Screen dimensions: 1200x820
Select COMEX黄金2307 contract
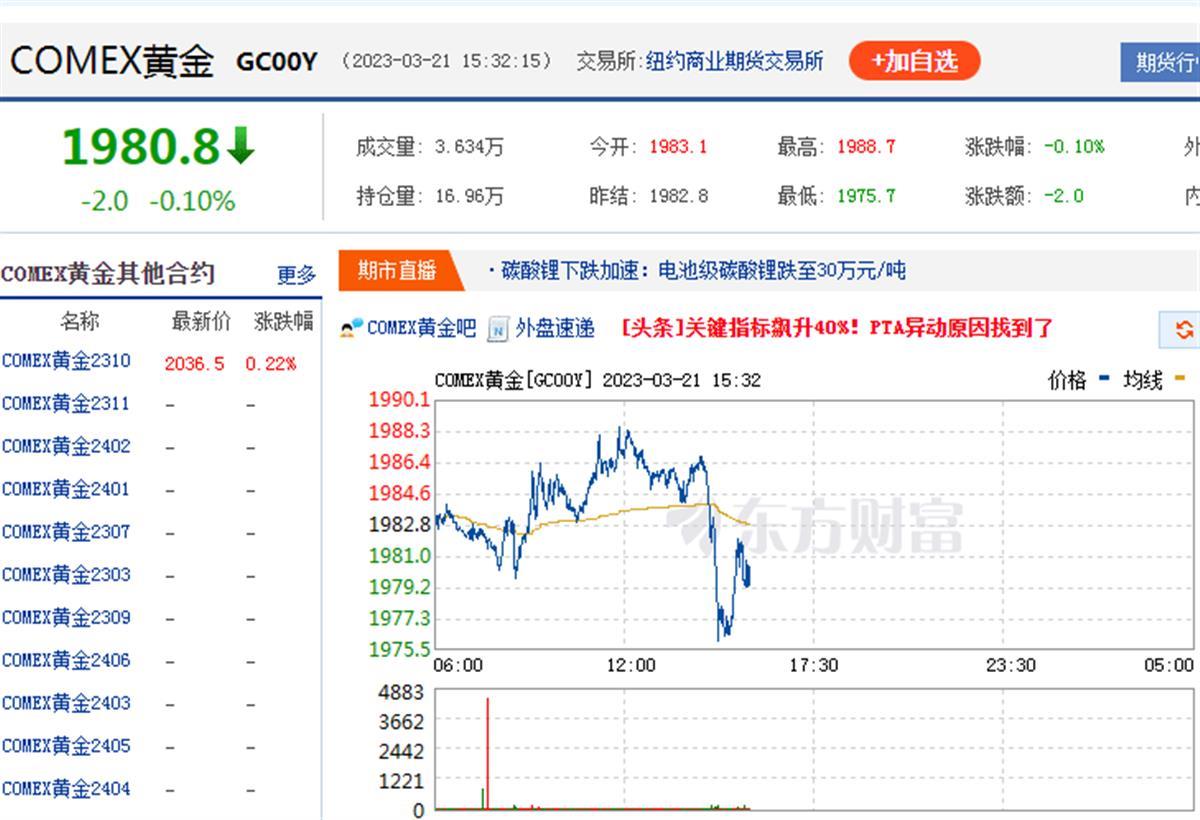[66, 532]
